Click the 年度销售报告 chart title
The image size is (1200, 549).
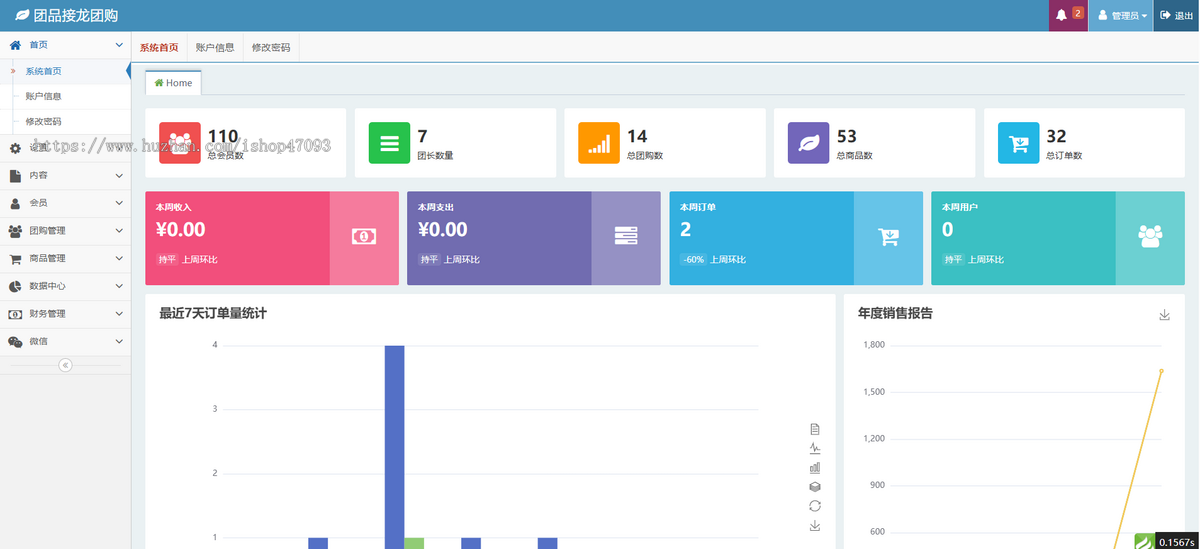895,313
